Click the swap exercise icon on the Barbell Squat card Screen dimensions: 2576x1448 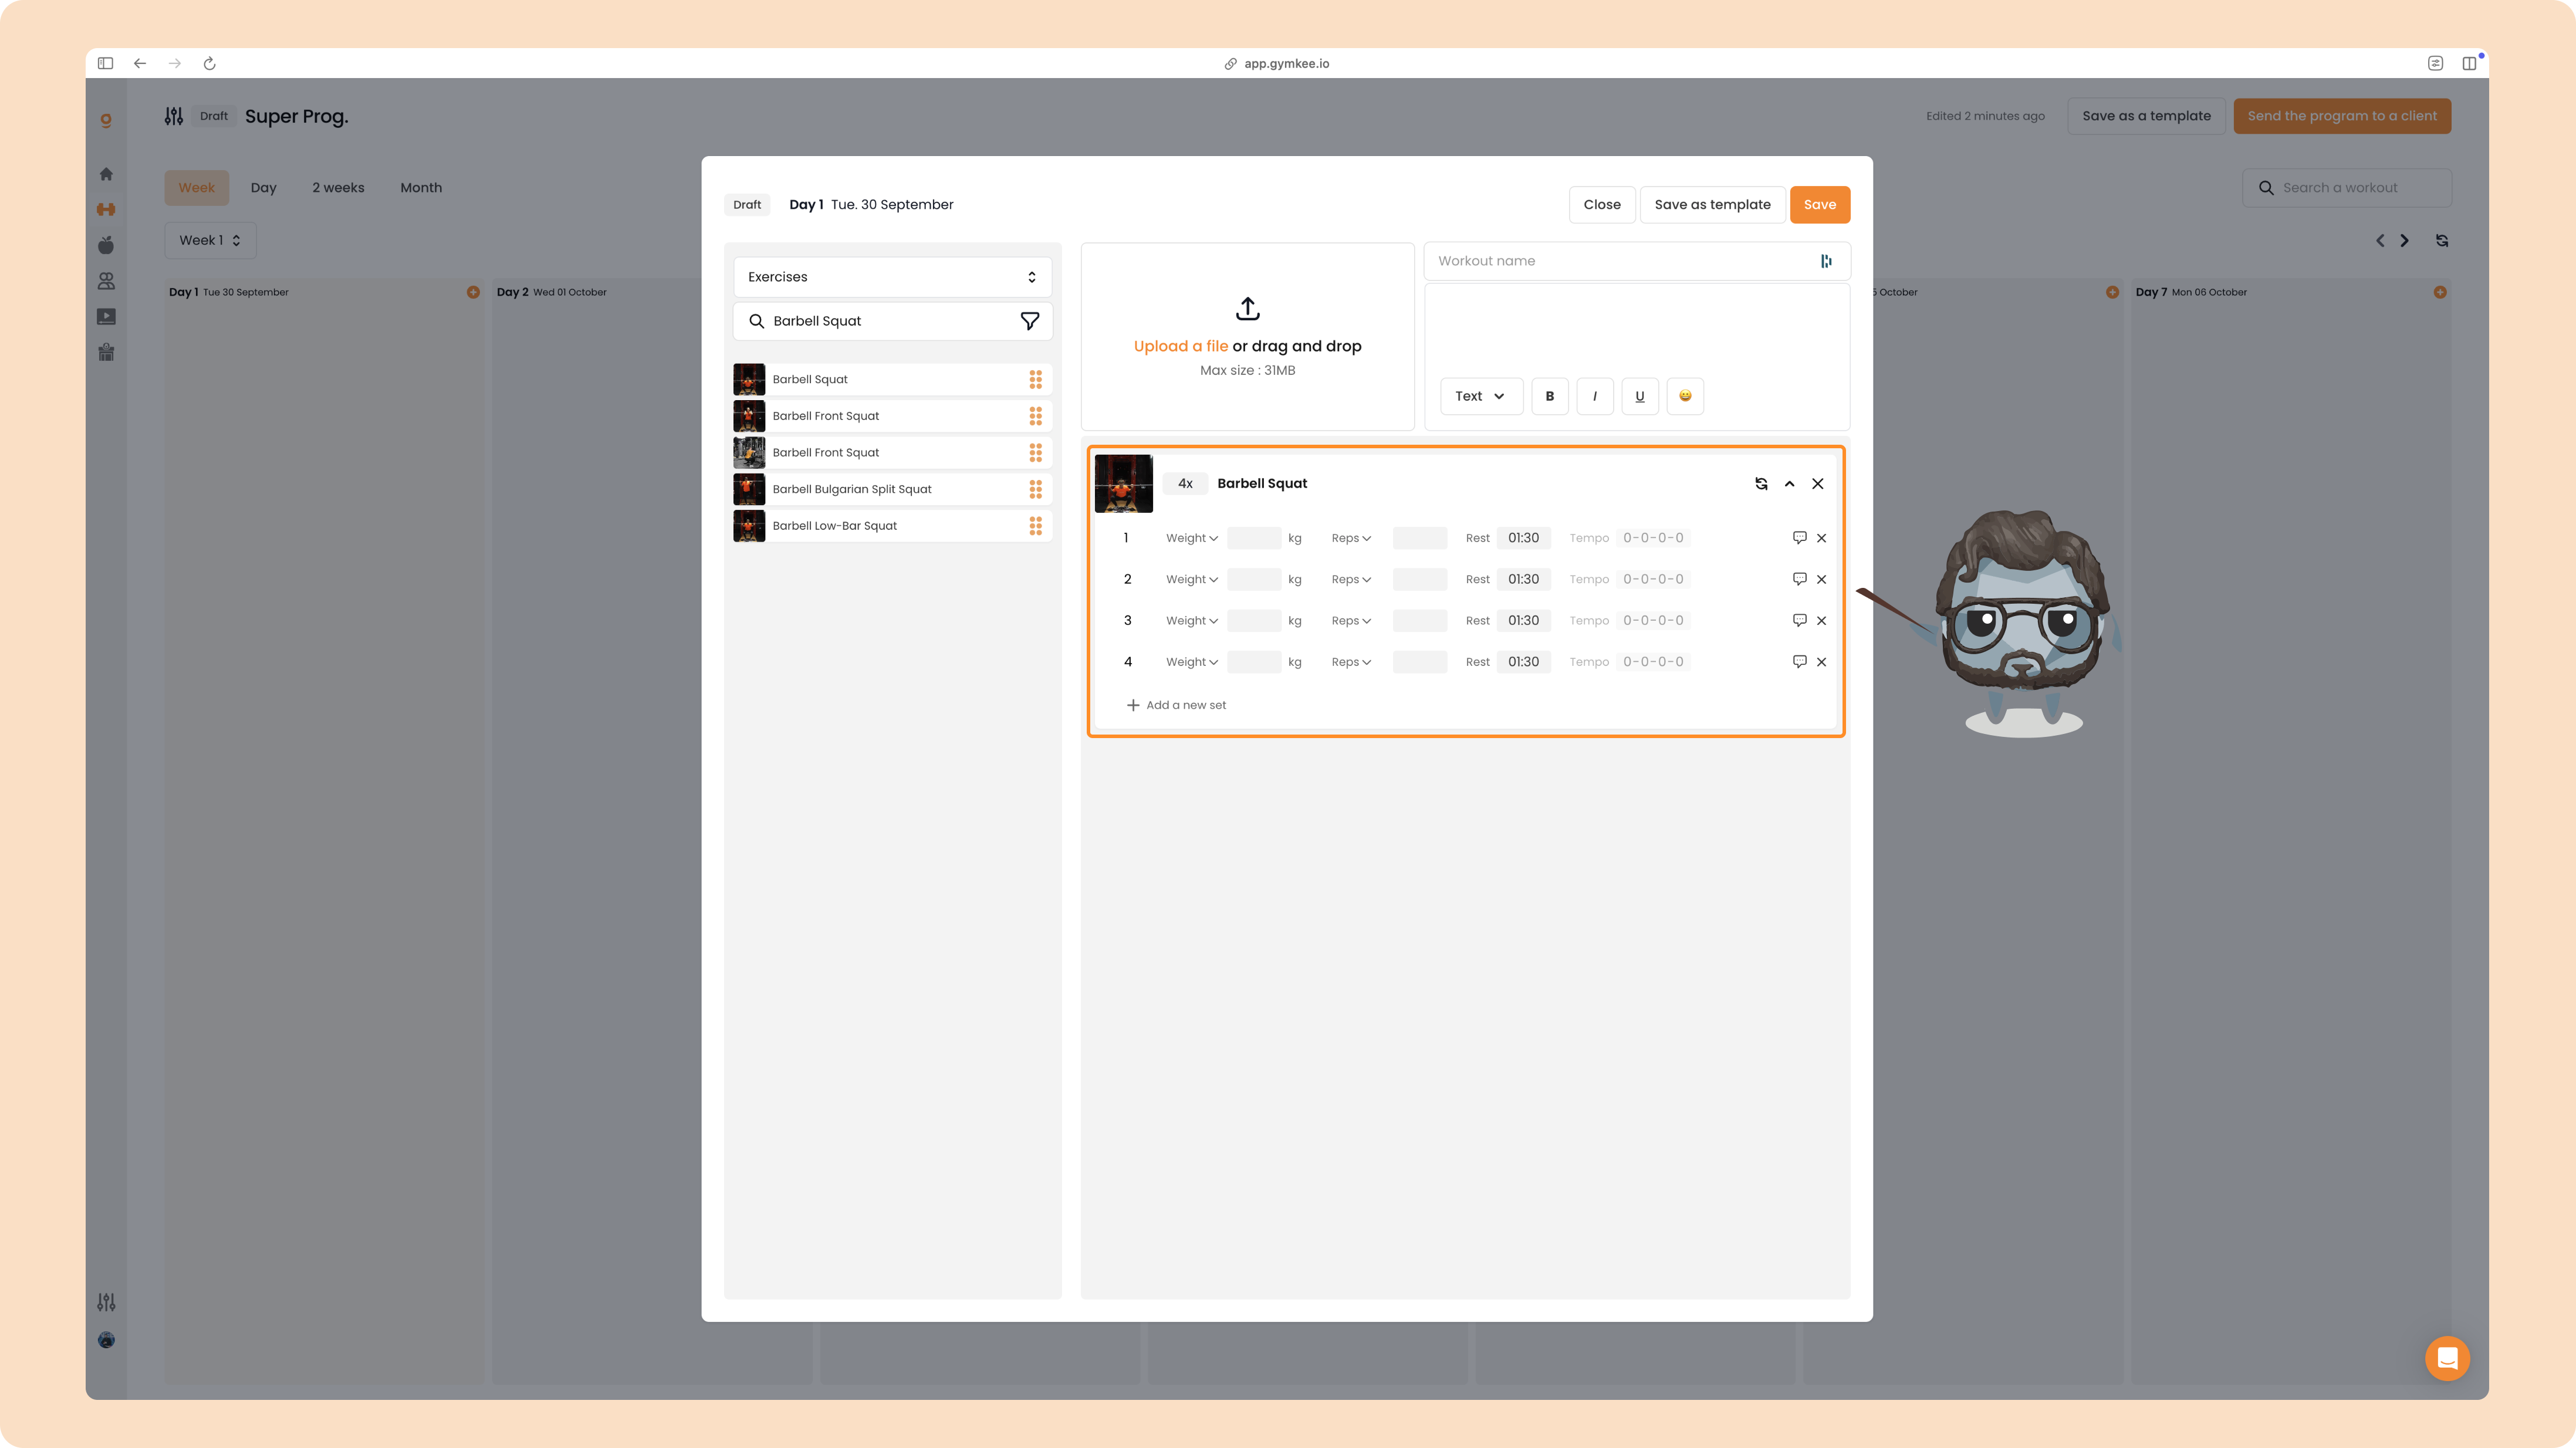point(1761,484)
